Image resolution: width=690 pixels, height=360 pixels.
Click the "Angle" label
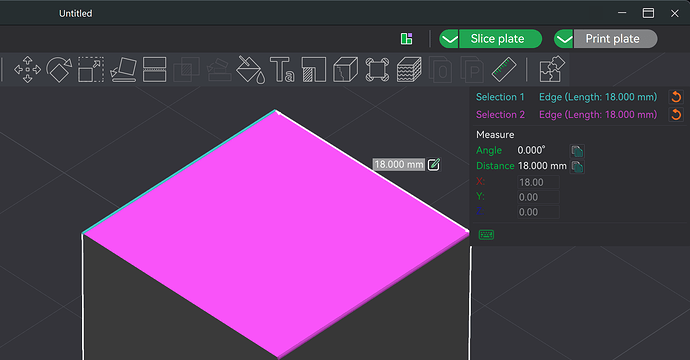pyautogui.click(x=489, y=151)
